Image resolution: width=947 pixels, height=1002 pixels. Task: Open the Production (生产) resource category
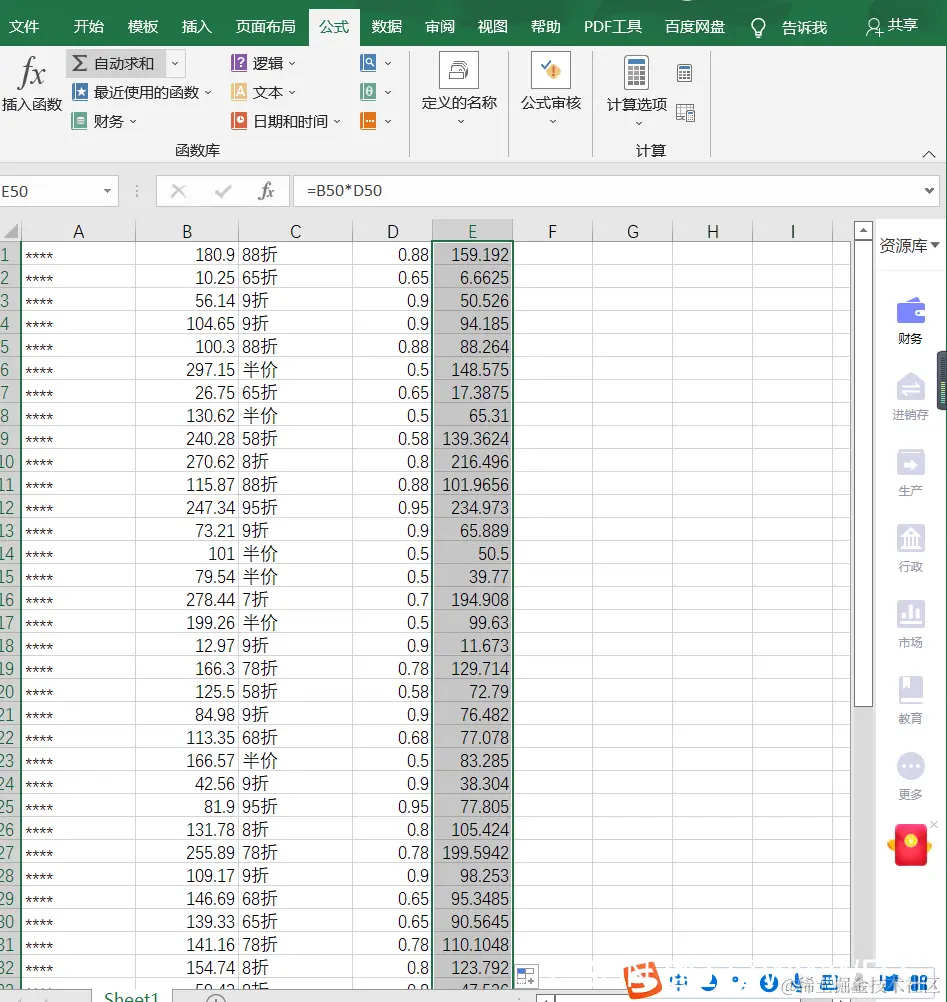pos(910,473)
